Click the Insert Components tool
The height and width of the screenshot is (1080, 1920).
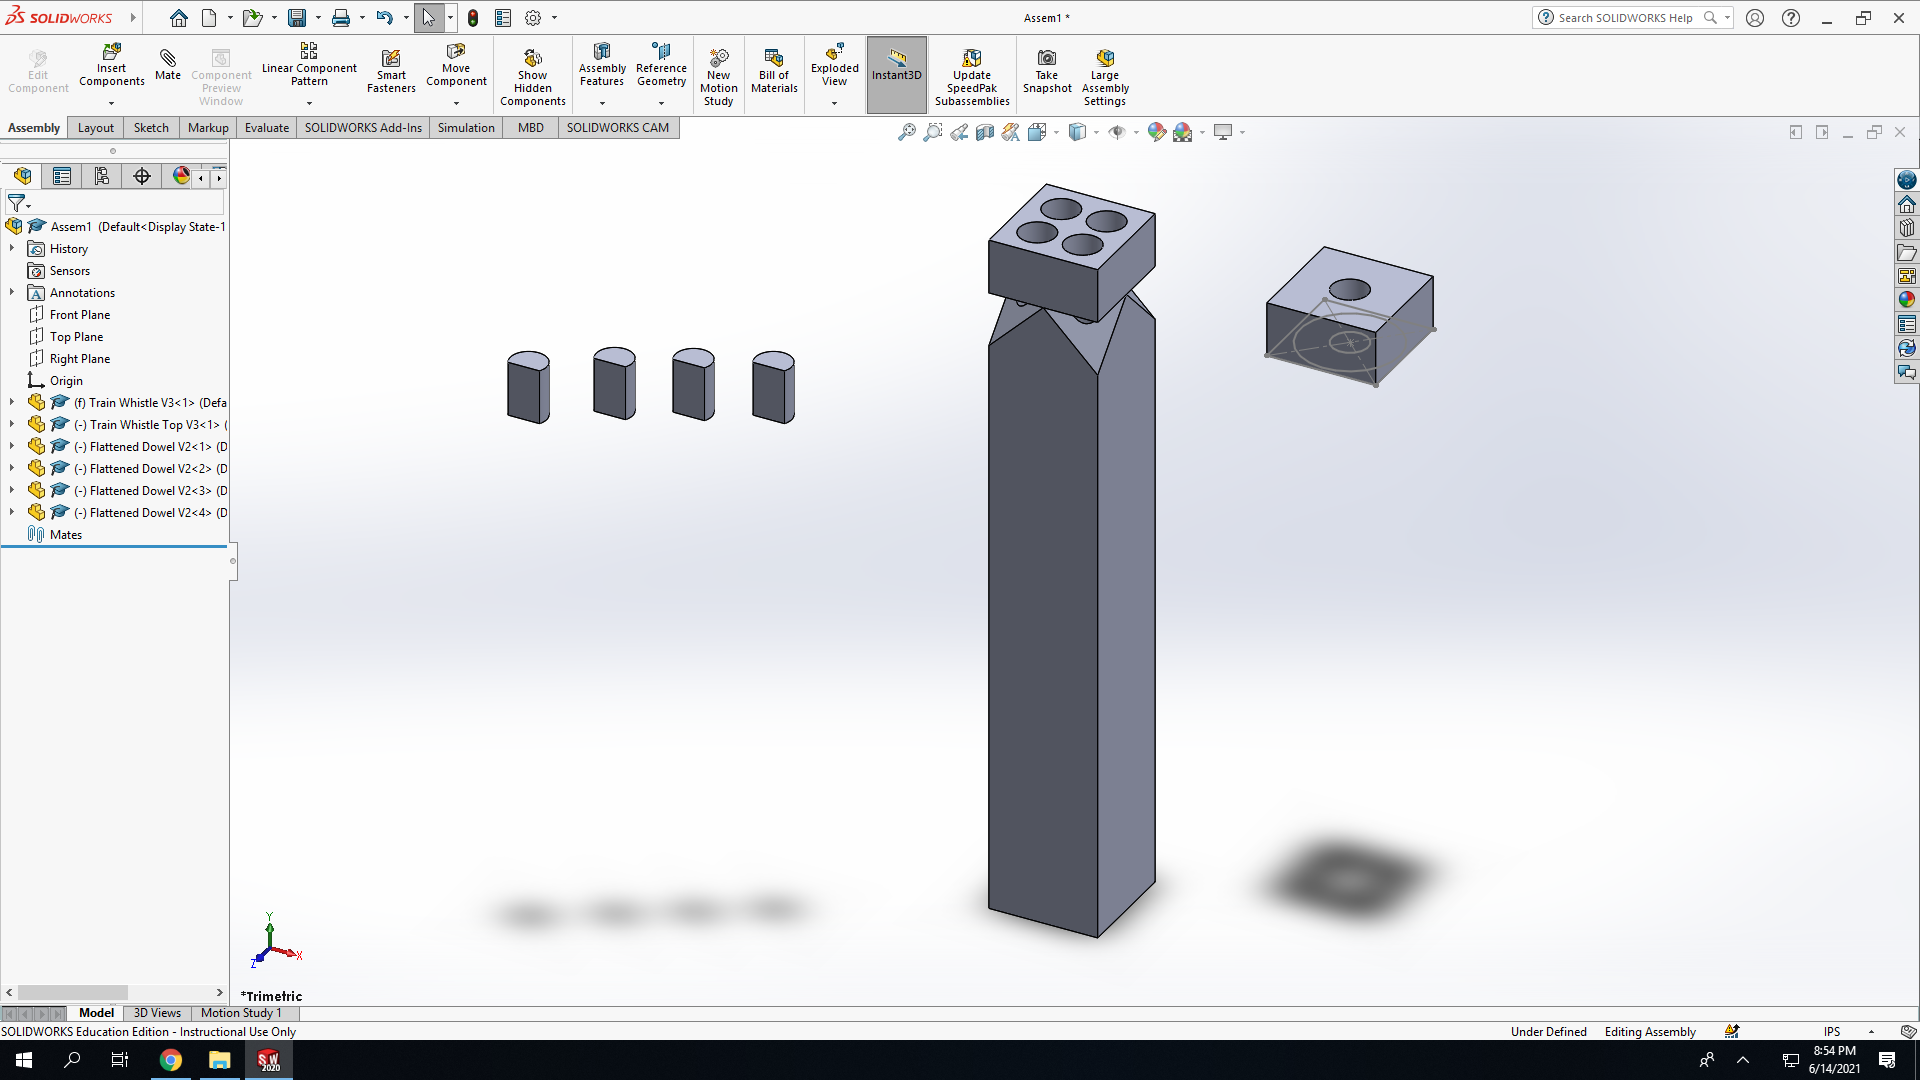pyautogui.click(x=112, y=66)
